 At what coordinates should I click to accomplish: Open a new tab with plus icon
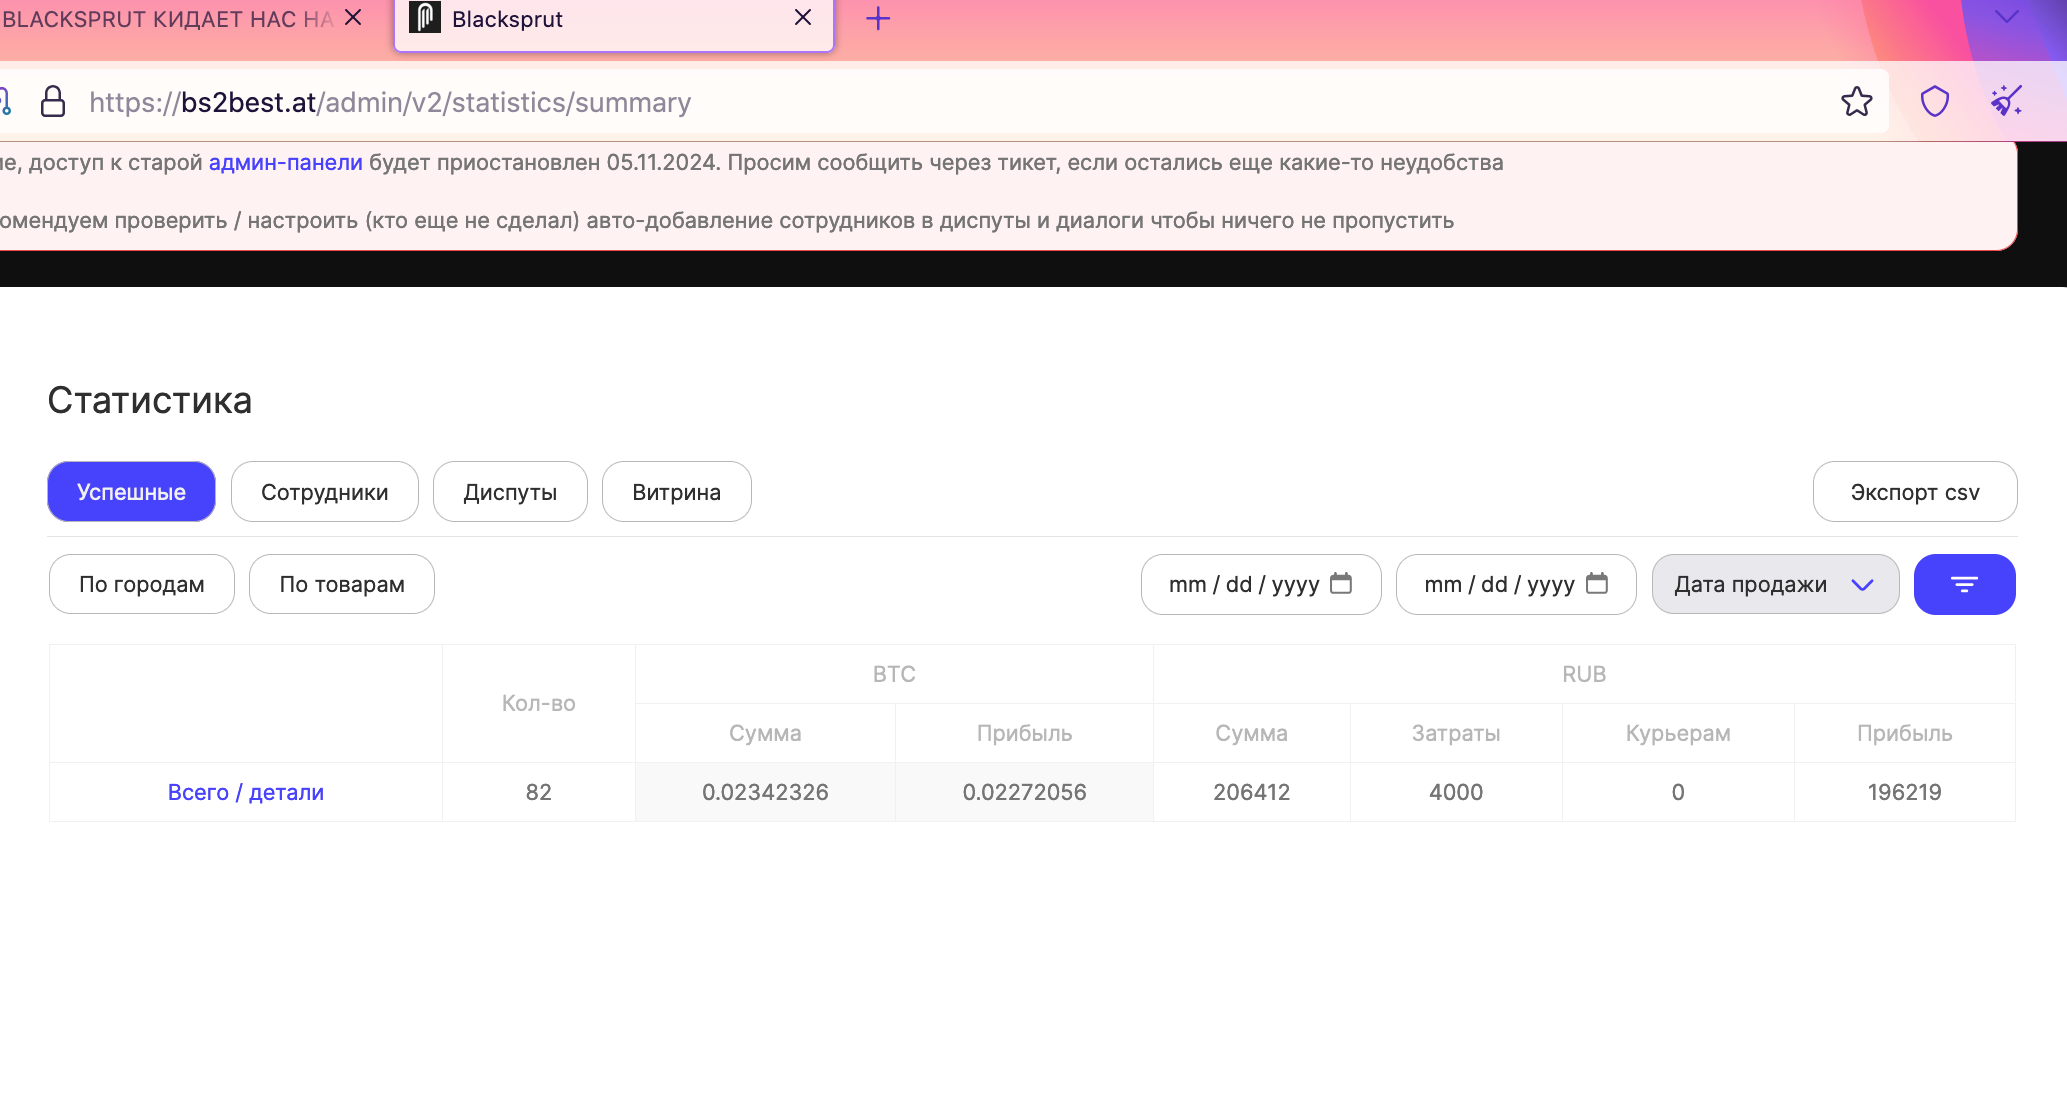[877, 18]
